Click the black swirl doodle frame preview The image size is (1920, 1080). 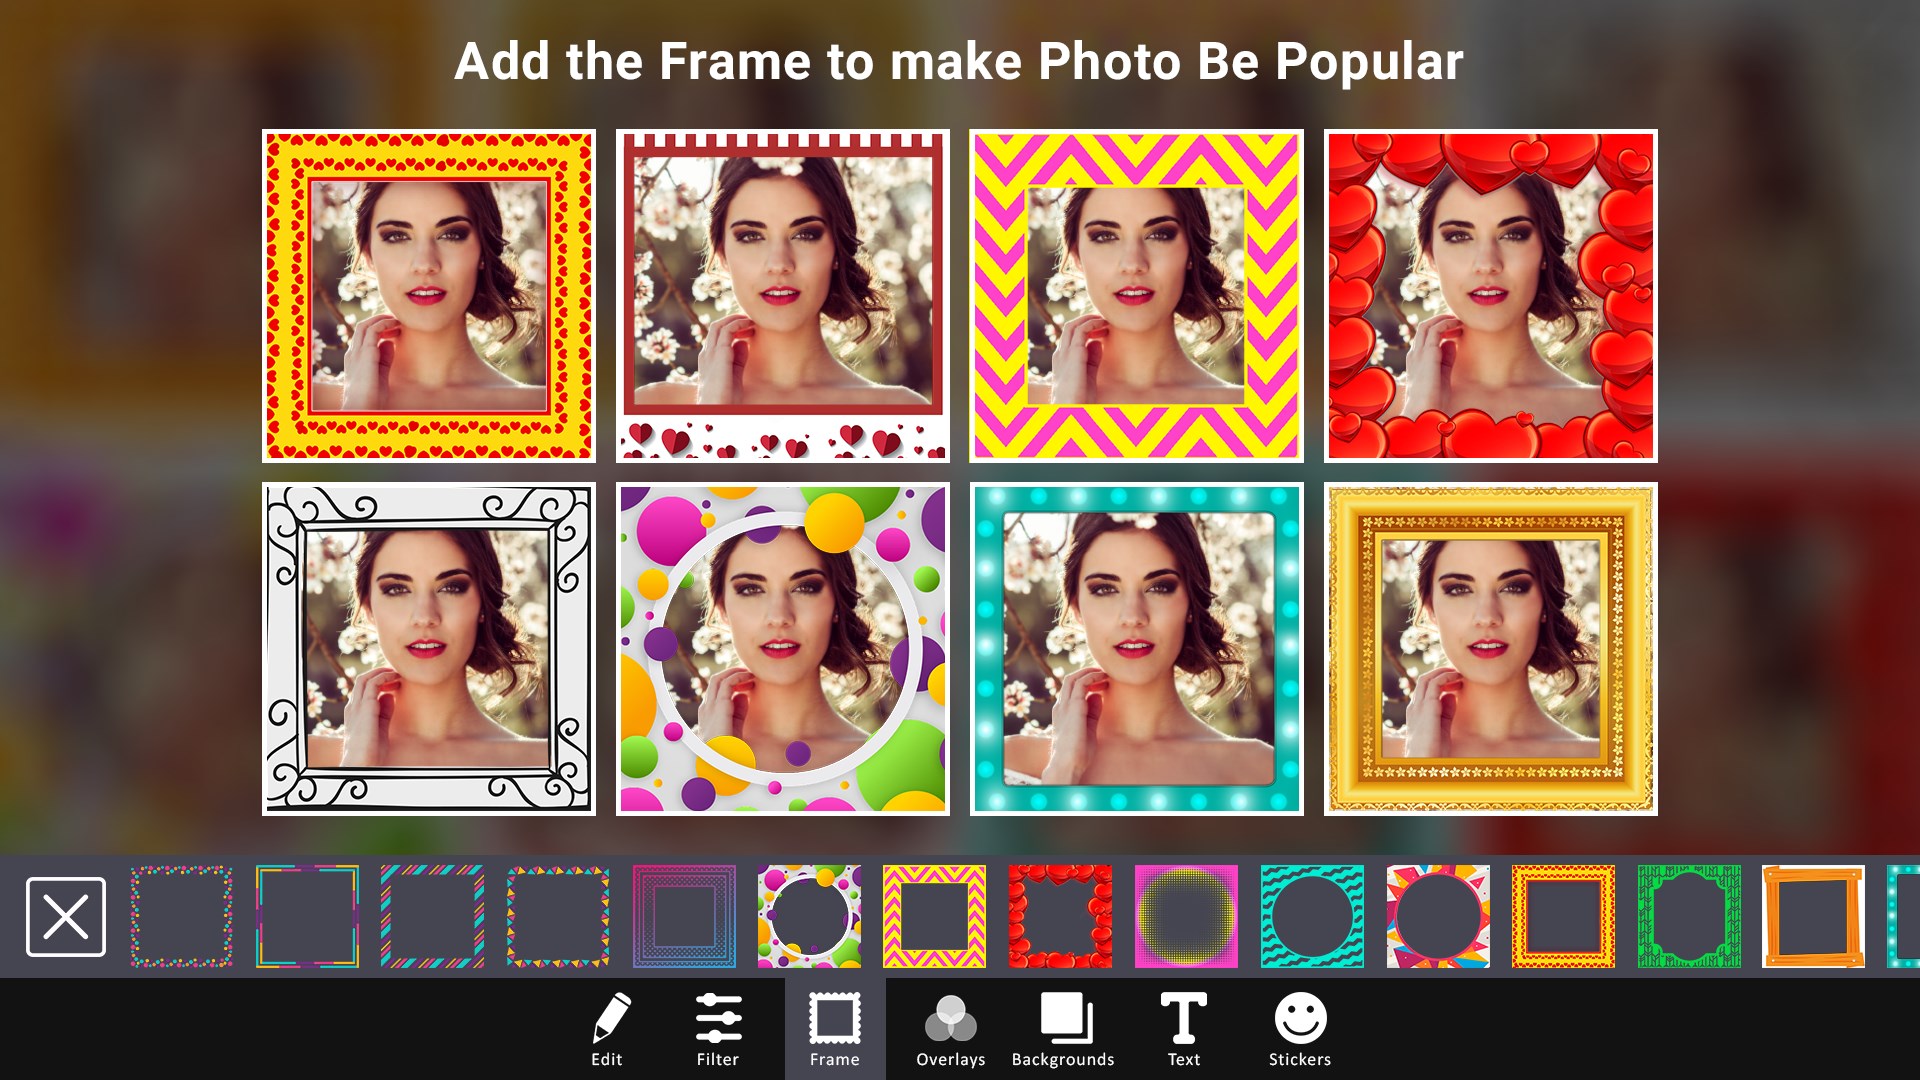pyautogui.click(x=429, y=649)
